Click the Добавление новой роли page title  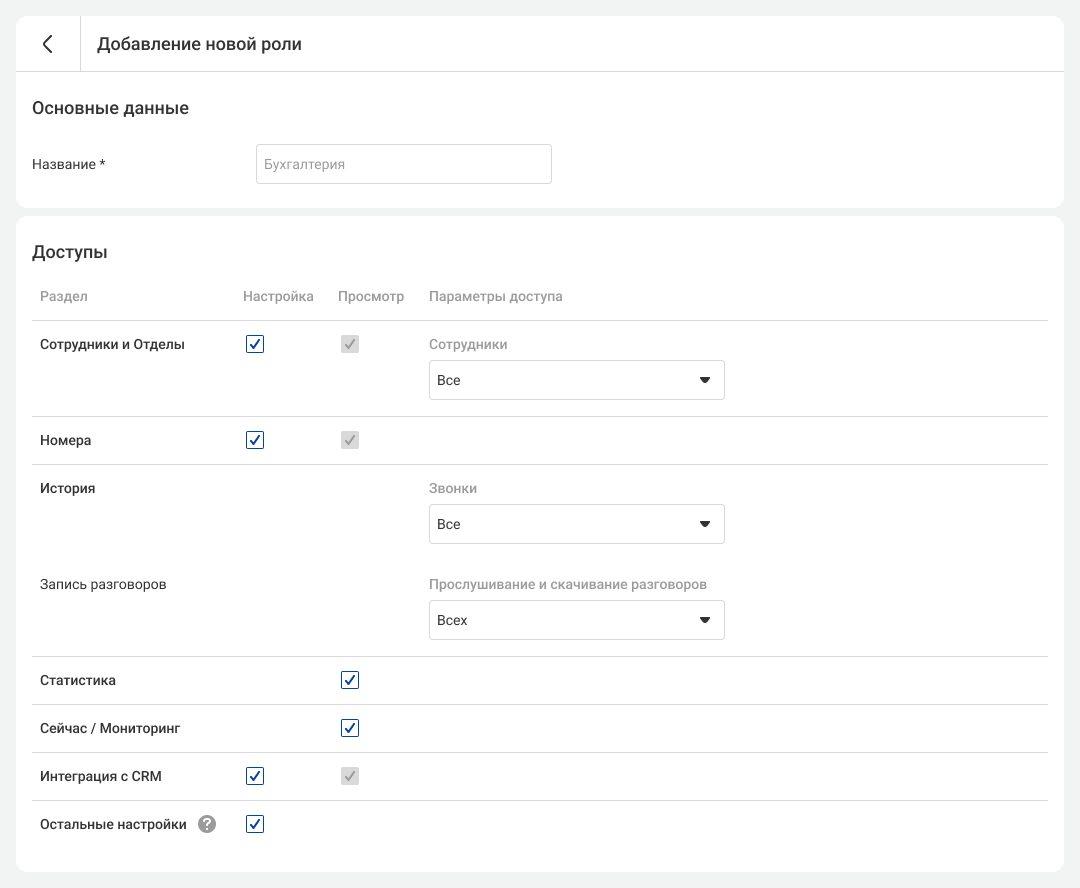click(199, 44)
